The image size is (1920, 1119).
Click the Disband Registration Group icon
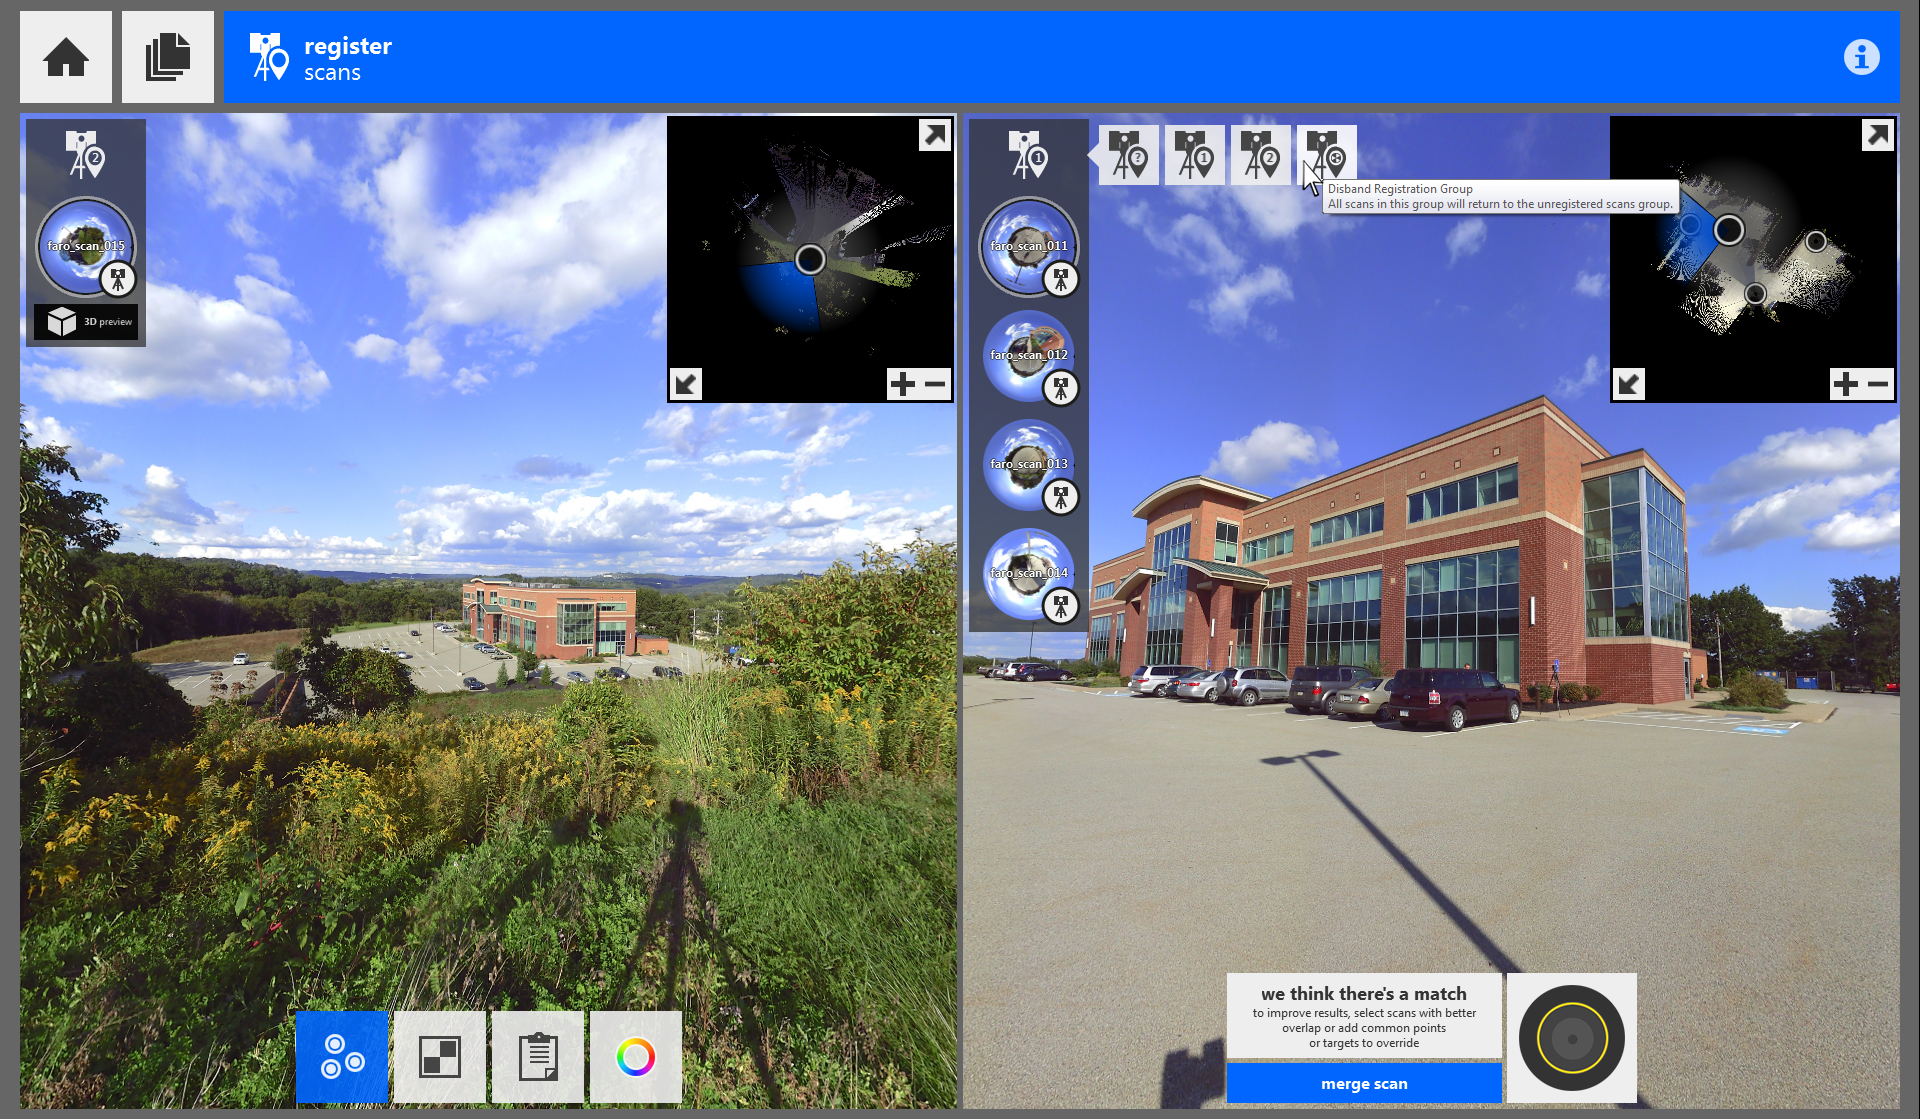click(1326, 154)
